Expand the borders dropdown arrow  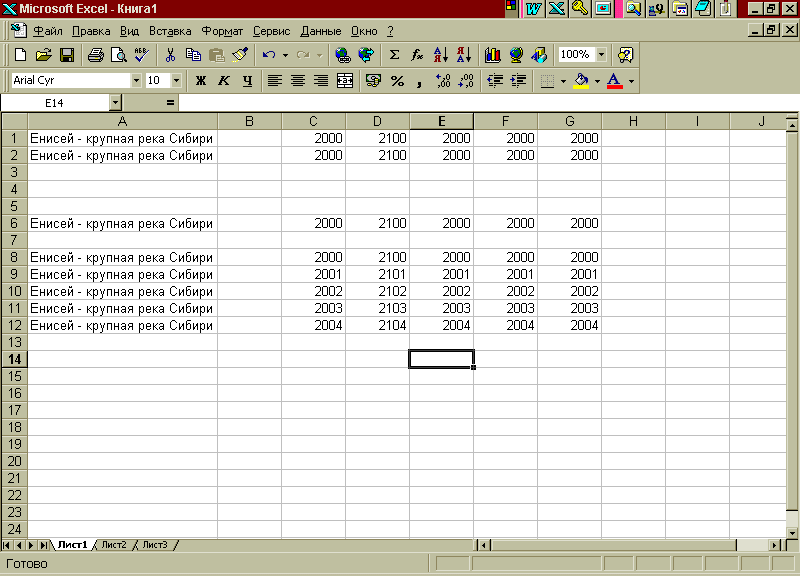click(563, 81)
